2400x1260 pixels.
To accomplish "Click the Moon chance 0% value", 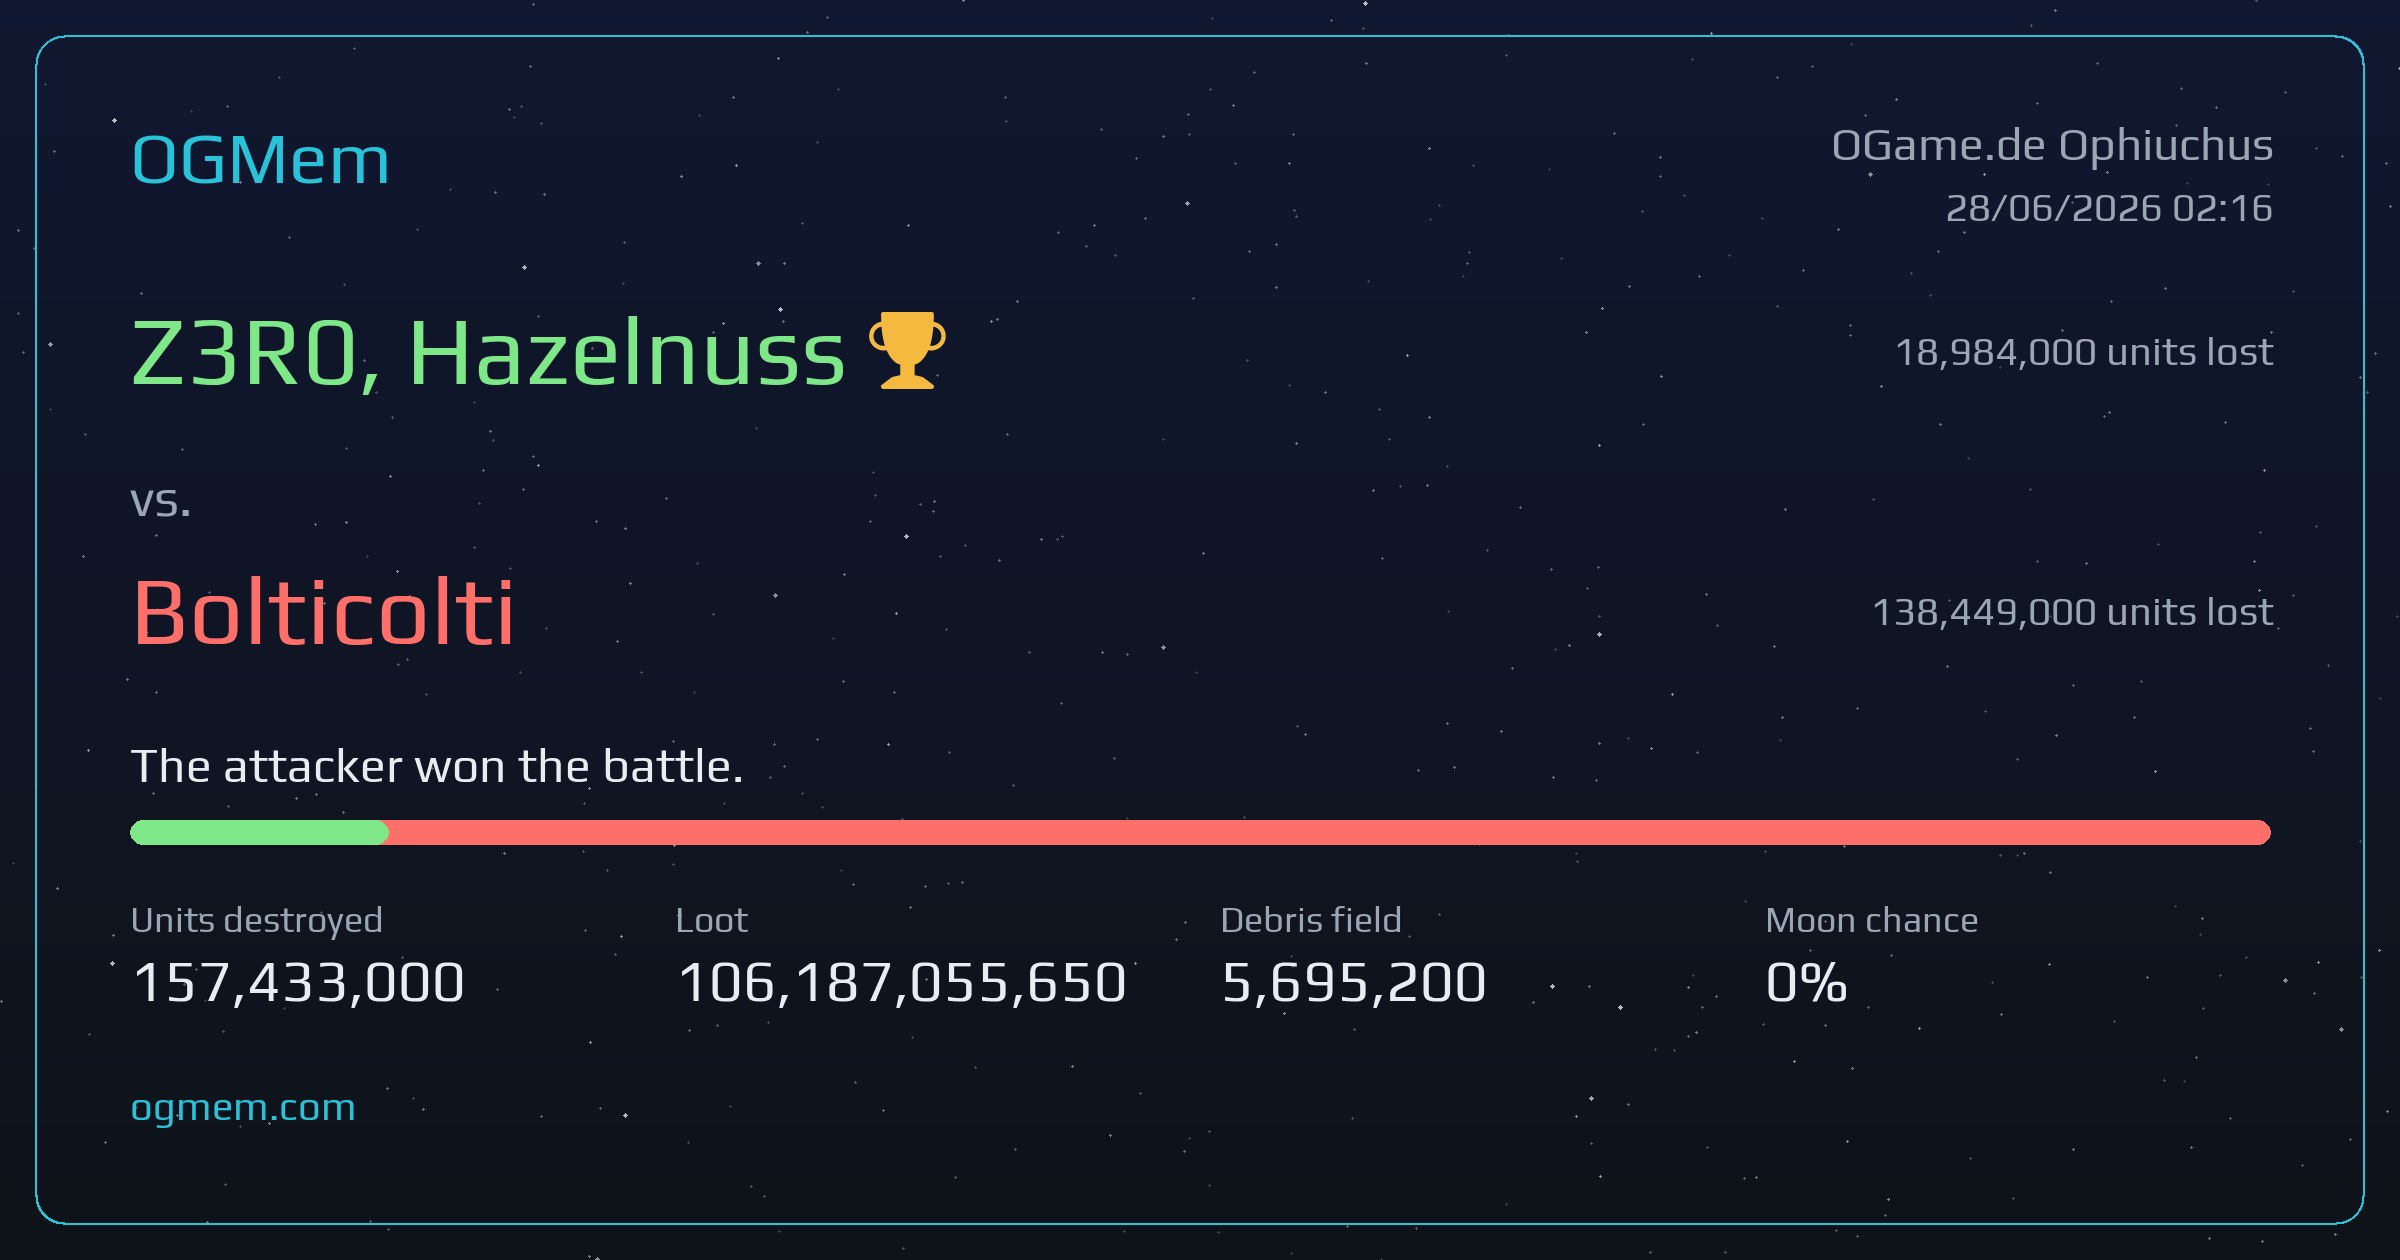I will tap(1806, 982).
